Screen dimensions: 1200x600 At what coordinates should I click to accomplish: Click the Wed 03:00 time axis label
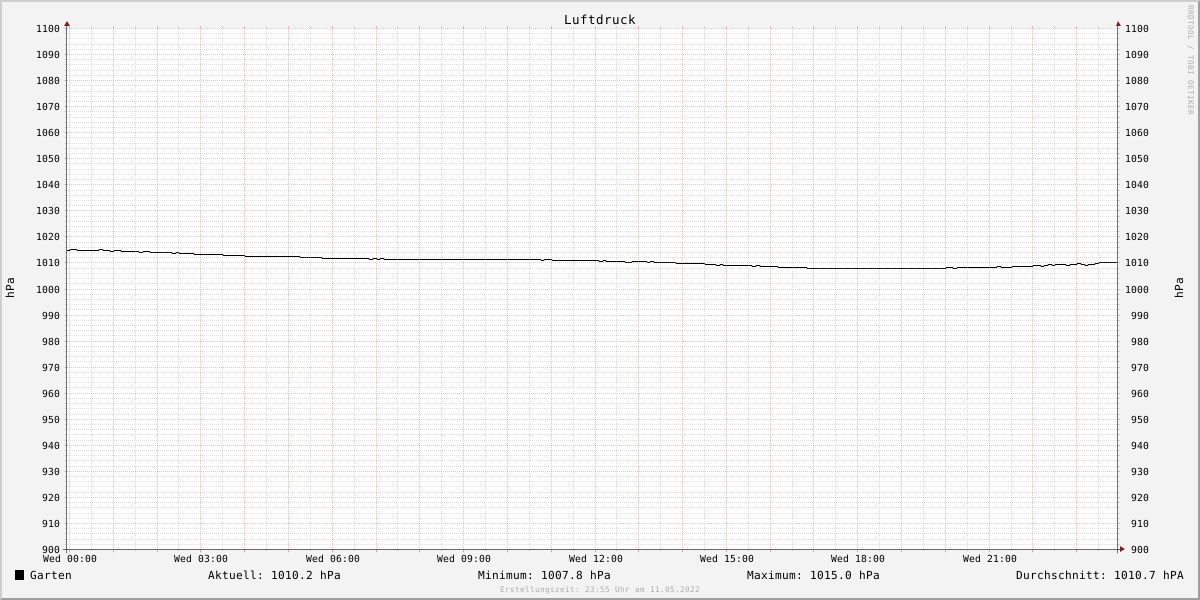[201, 559]
